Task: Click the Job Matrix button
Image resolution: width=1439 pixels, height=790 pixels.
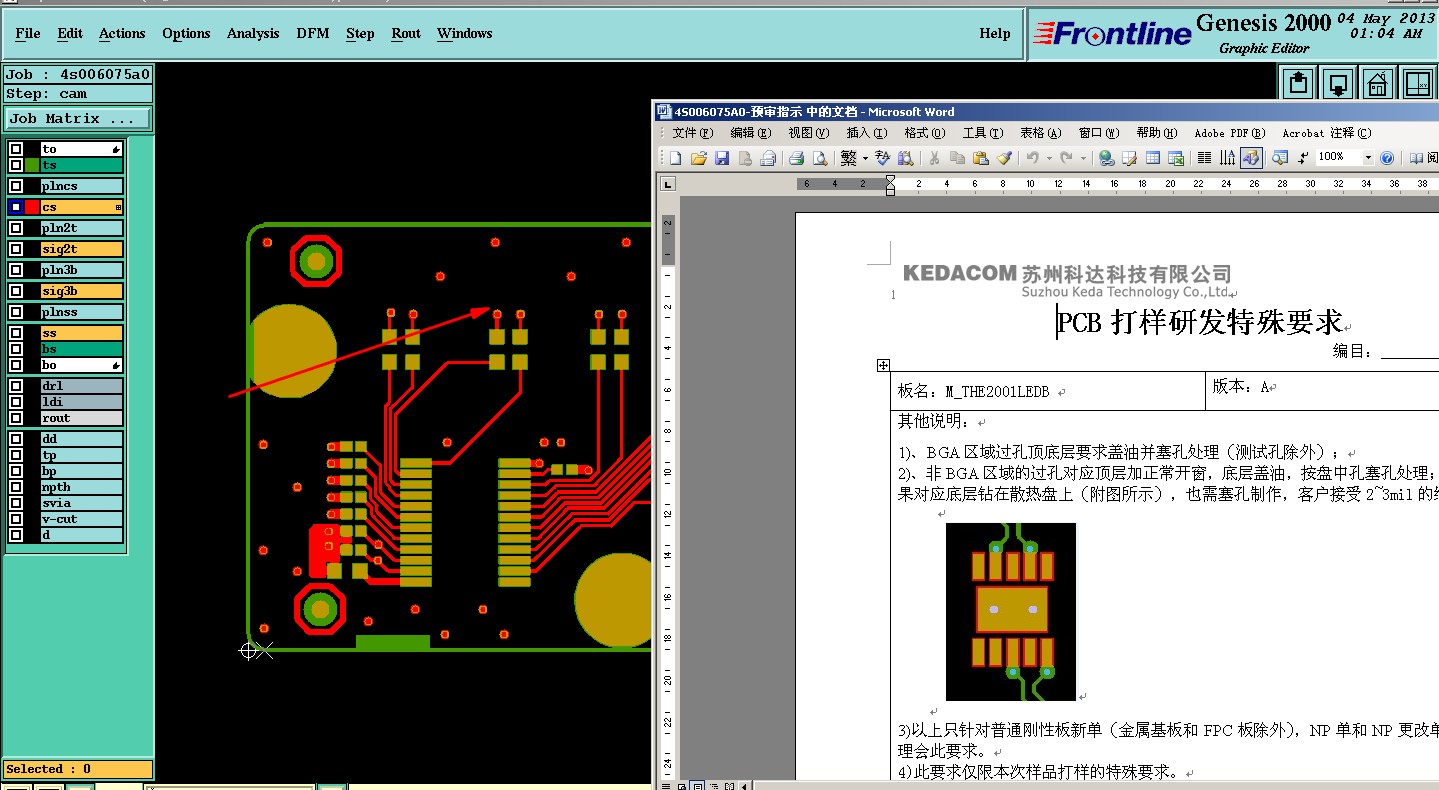Action: pos(78,118)
